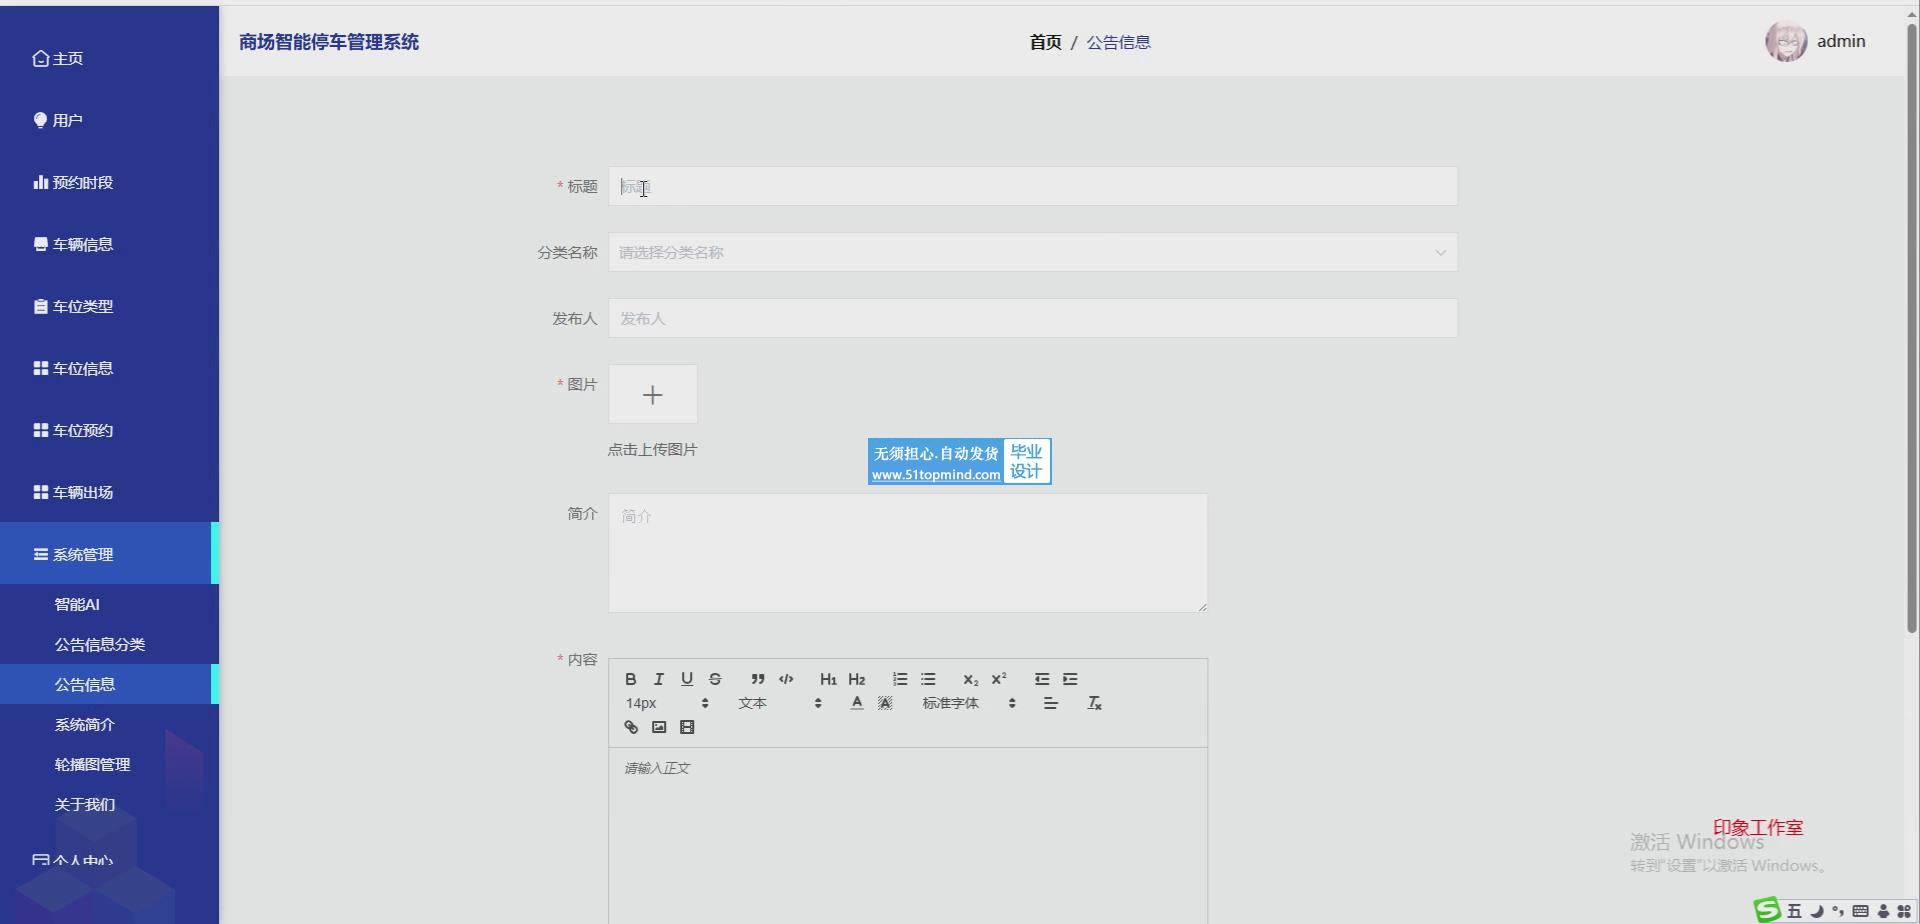This screenshot has height=924, width=1920.
Task: Click the plus button to upload image
Action: pyautogui.click(x=653, y=395)
